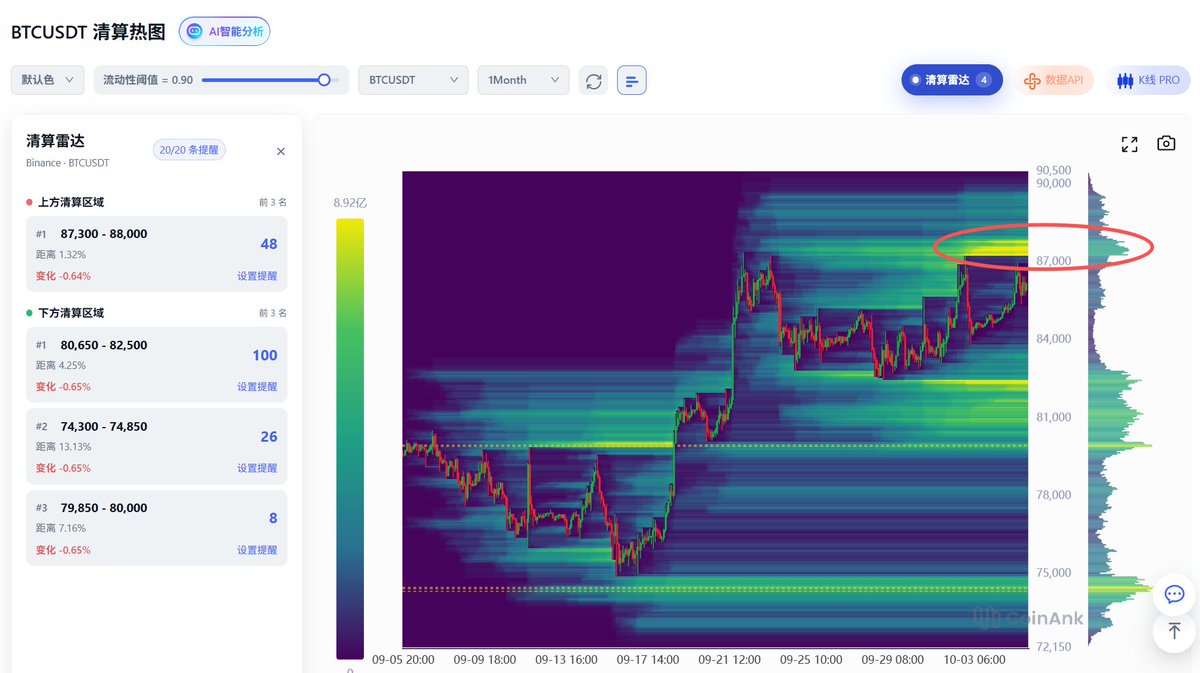Click the 09-21 12:00 time axis label
This screenshot has height=673, width=1200.
point(729,660)
